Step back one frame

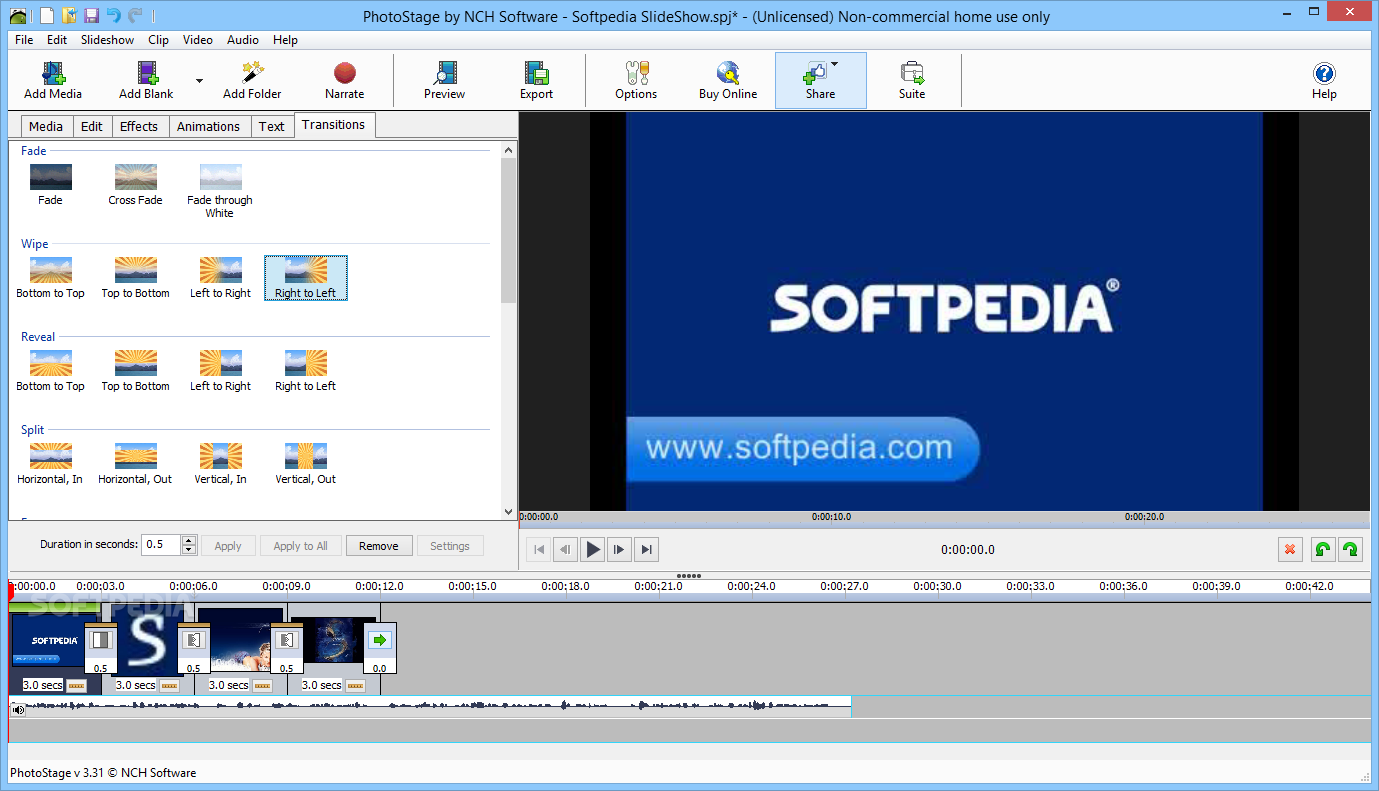click(565, 549)
